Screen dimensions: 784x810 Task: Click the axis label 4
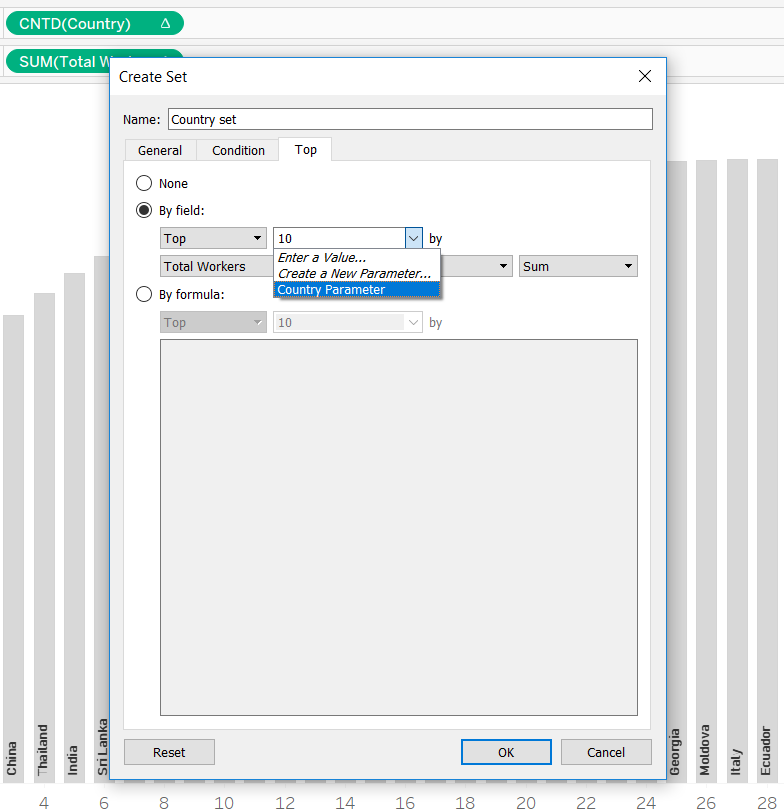pyautogui.click(x=44, y=802)
